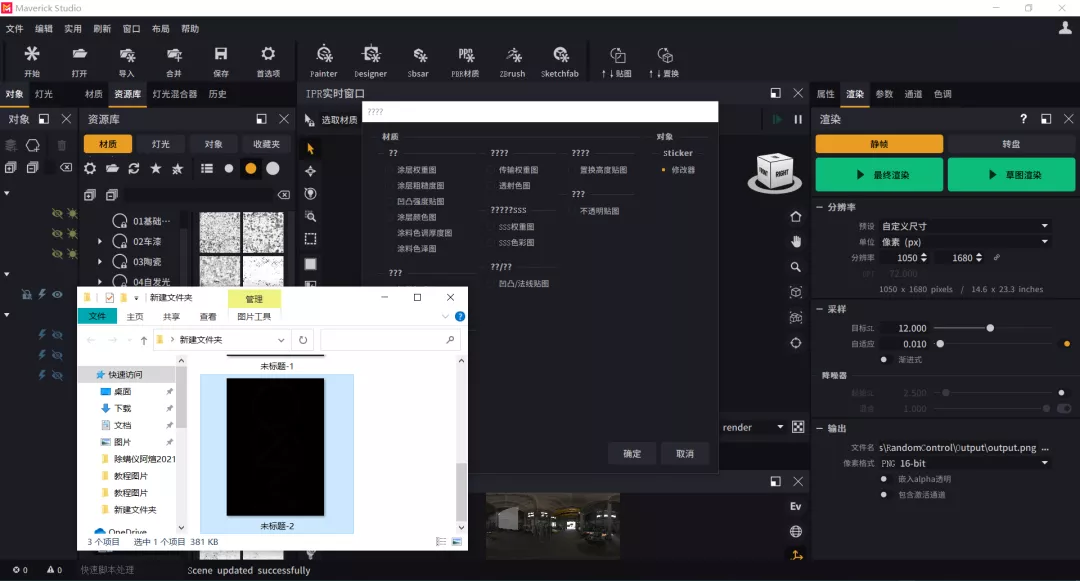
Task: Toggle 嵌入alpha透明 option
Action: pos(884,478)
